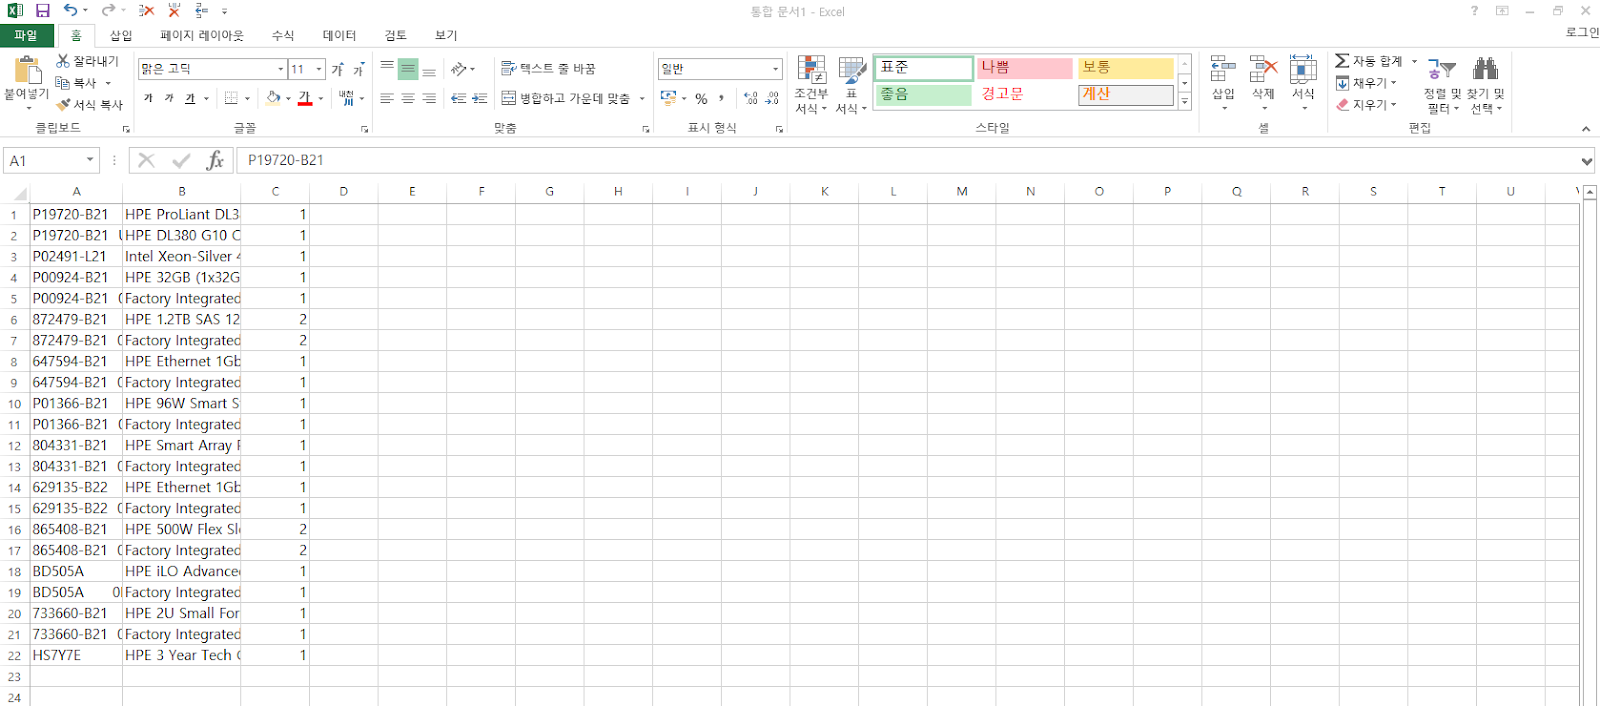The height and width of the screenshot is (706, 1600).
Task: Apply the red font color button
Action: 305,98
